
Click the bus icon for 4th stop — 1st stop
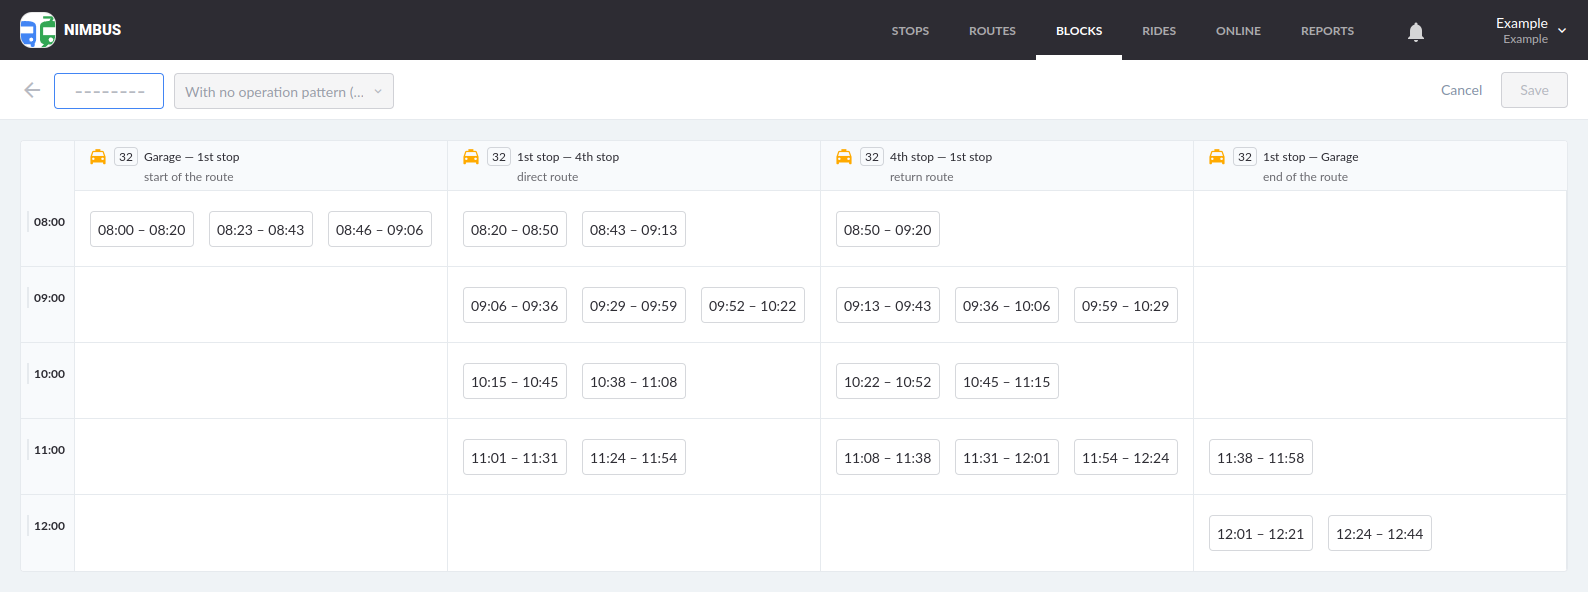(844, 157)
